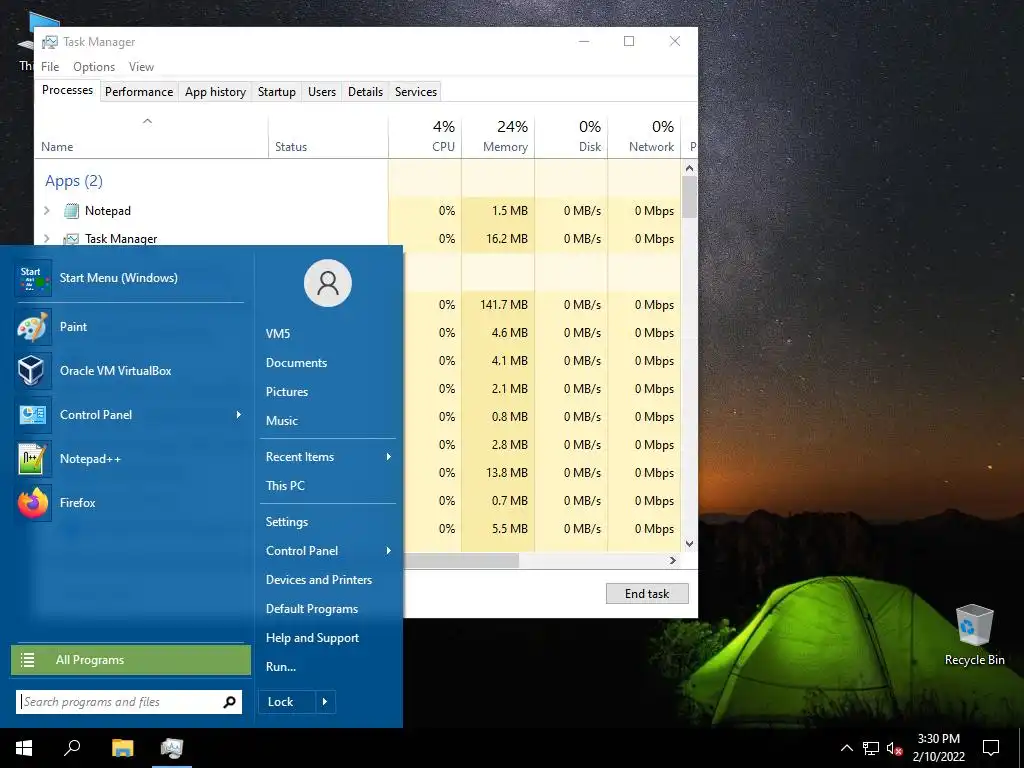
Task: Open Default Programs
Action: tap(312, 609)
